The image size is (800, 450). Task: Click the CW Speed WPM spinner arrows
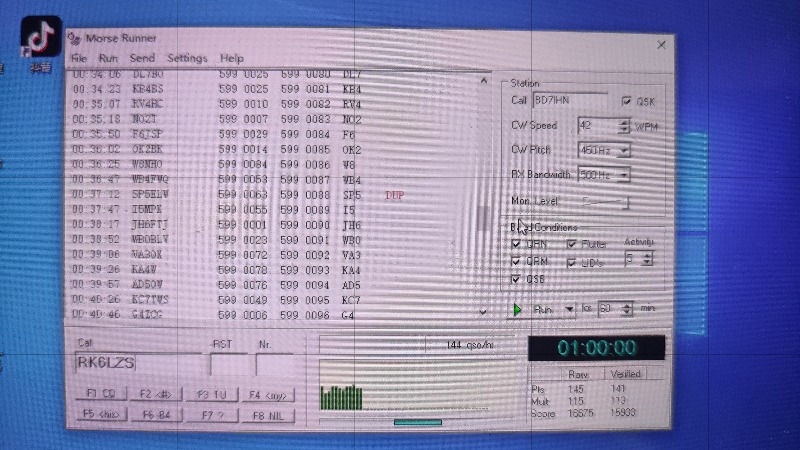click(x=623, y=126)
